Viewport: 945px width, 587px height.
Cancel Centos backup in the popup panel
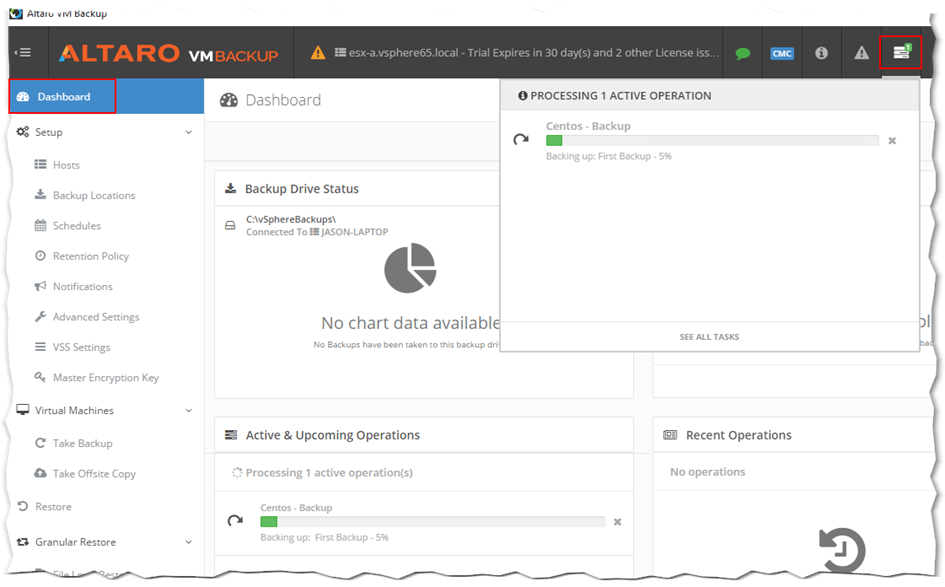pyautogui.click(x=892, y=140)
